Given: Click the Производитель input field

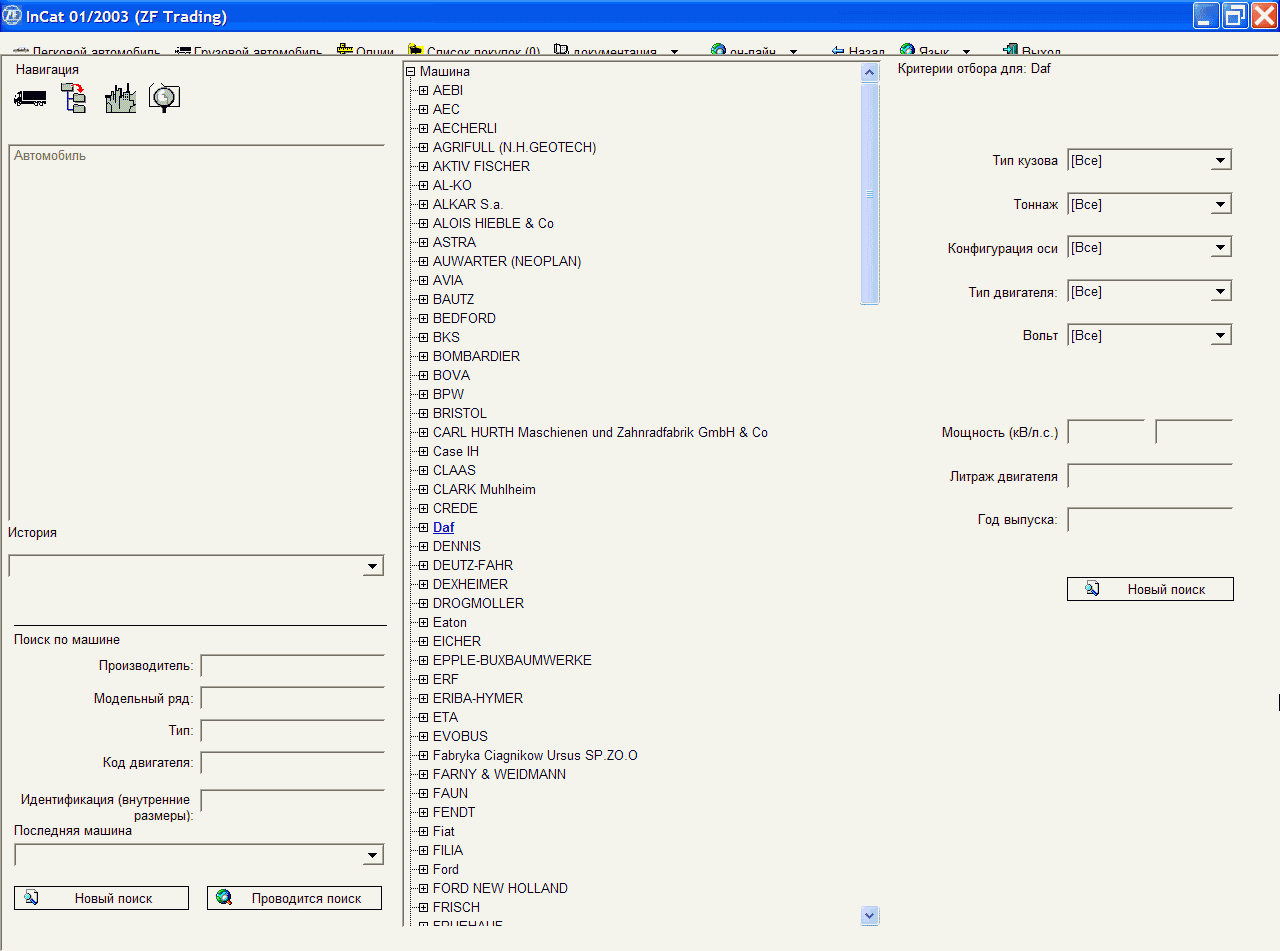Looking at the screenshot, I should tap(293, 666).
